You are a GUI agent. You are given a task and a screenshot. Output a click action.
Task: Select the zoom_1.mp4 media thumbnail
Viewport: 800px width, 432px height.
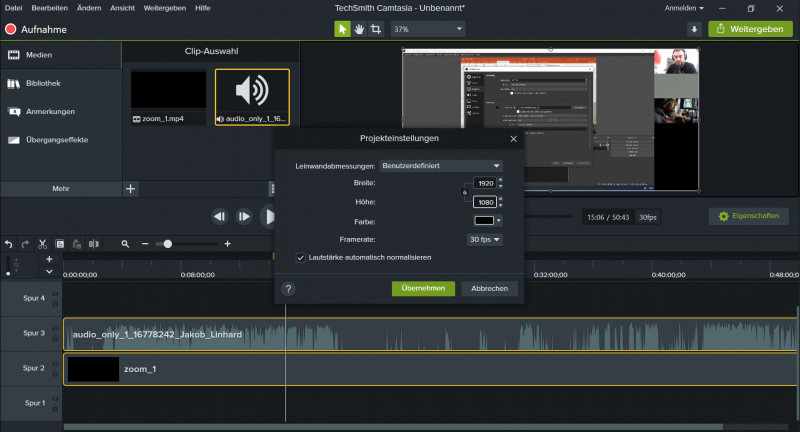[168, 97]
